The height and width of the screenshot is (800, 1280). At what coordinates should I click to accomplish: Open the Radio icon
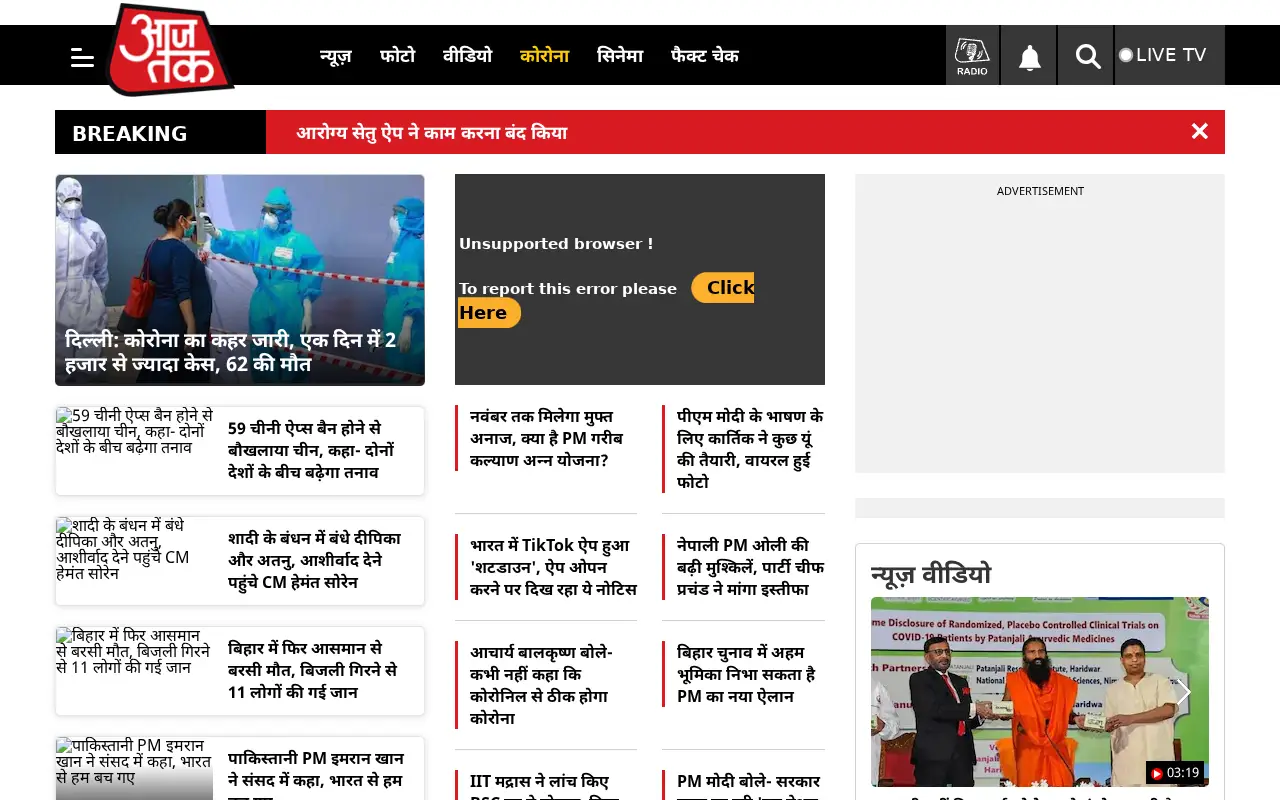(972, 55)
